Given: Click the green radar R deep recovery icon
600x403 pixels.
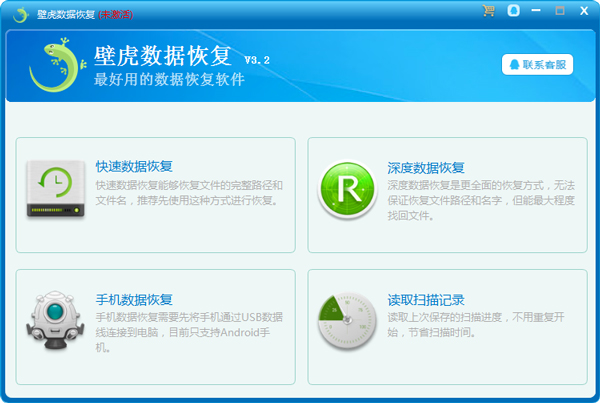Looking at the screenshot, I should click(347, 189).
